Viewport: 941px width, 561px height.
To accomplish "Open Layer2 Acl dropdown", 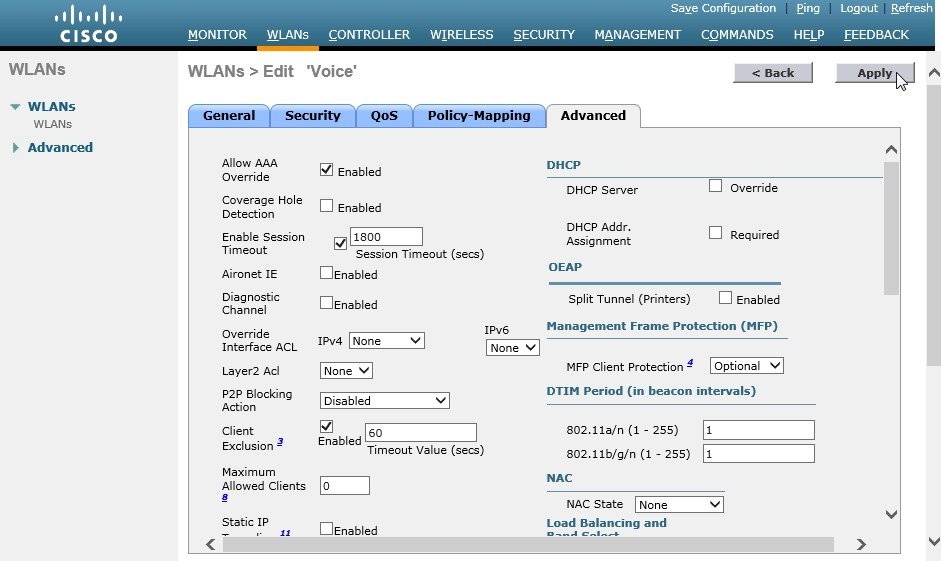I will point(346,371).
